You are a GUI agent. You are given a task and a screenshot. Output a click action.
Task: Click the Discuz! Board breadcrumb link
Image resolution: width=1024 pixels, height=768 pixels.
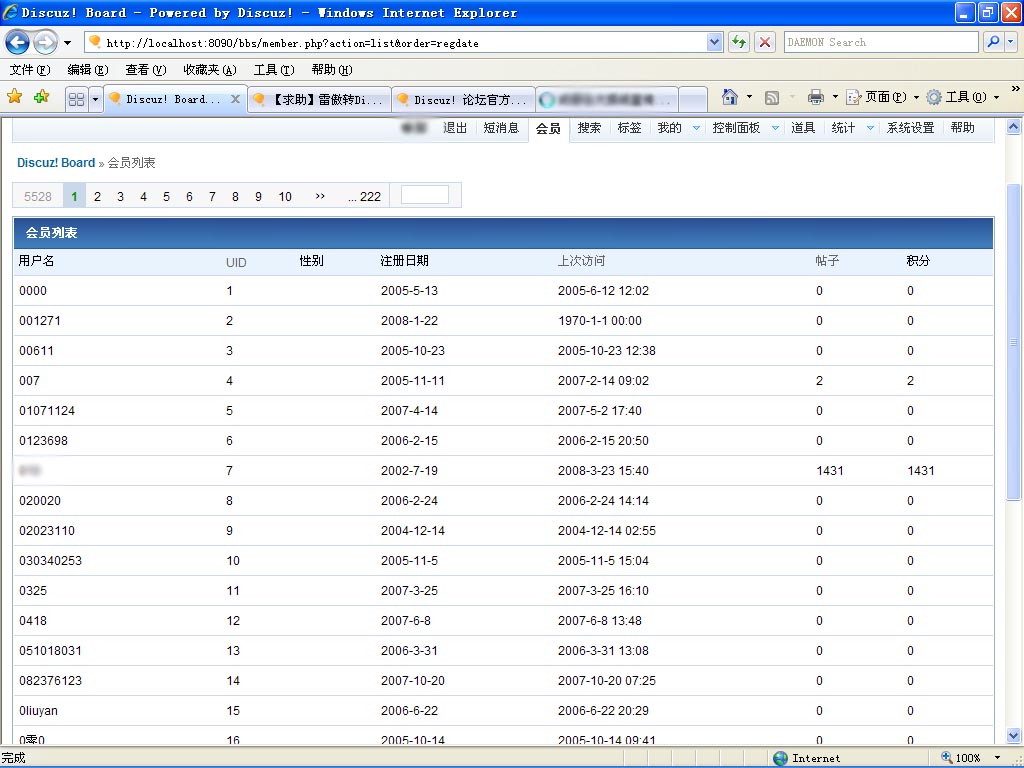click(x=56, y=163)
